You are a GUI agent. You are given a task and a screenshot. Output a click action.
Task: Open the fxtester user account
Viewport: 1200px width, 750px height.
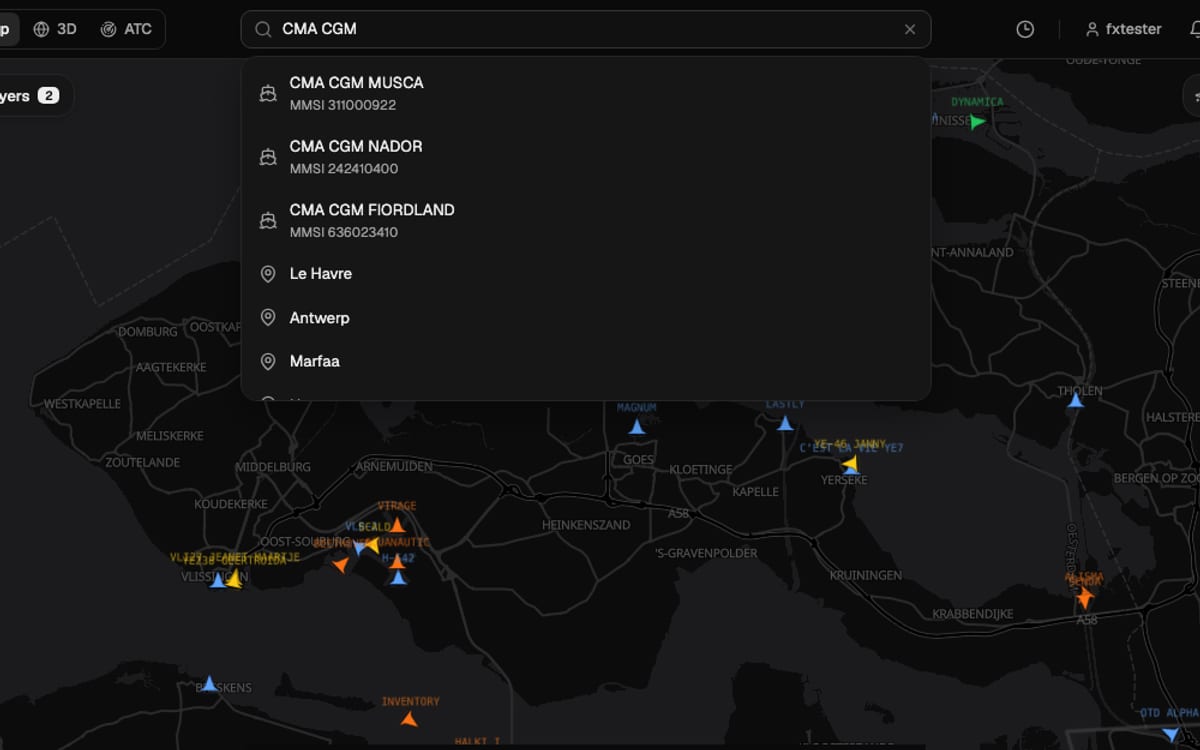[x=1123, y=29]
